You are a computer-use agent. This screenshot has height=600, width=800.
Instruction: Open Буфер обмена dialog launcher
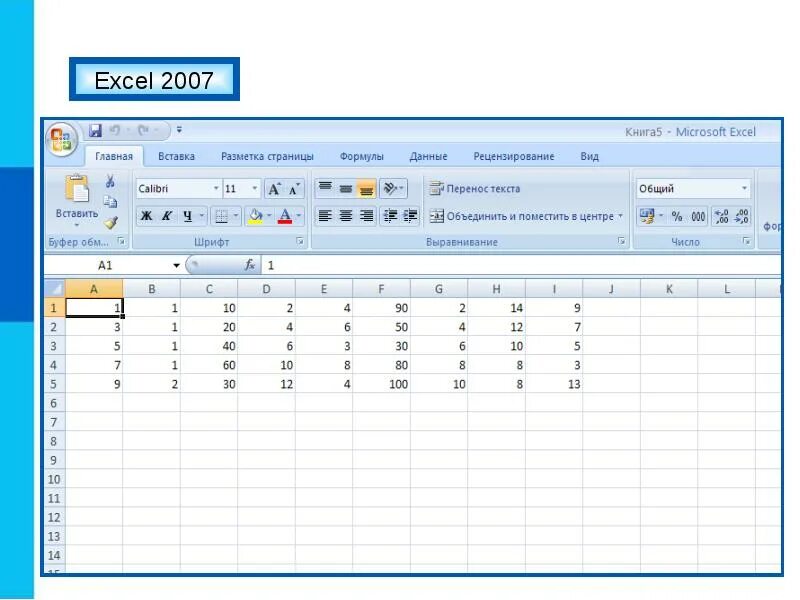coord(121,241)
